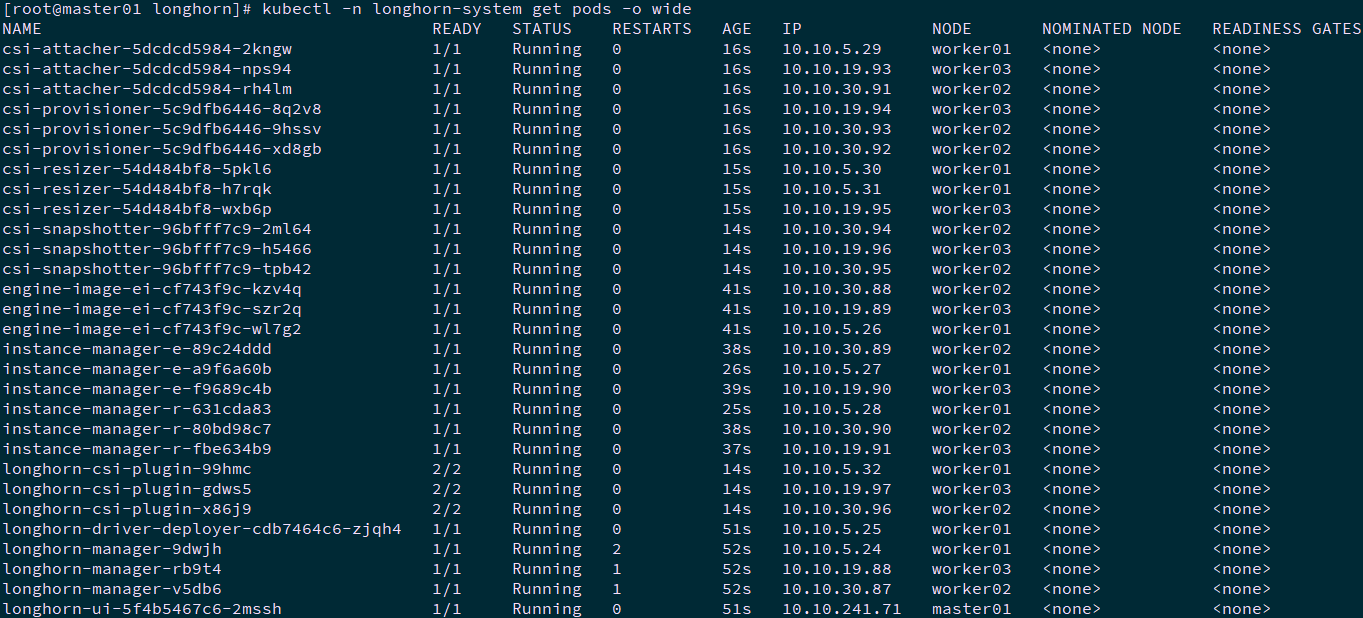This screenshot has width=1363, height=618.
Task: Click the NOMINATED NODE column header
Action: (1111, 29)
